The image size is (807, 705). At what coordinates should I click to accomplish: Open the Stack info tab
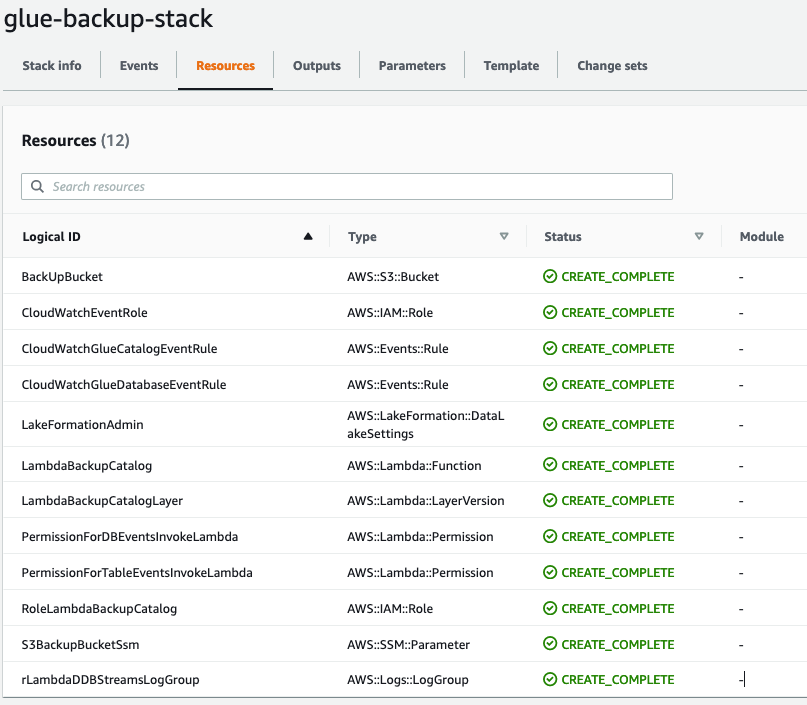coord(52,66)
